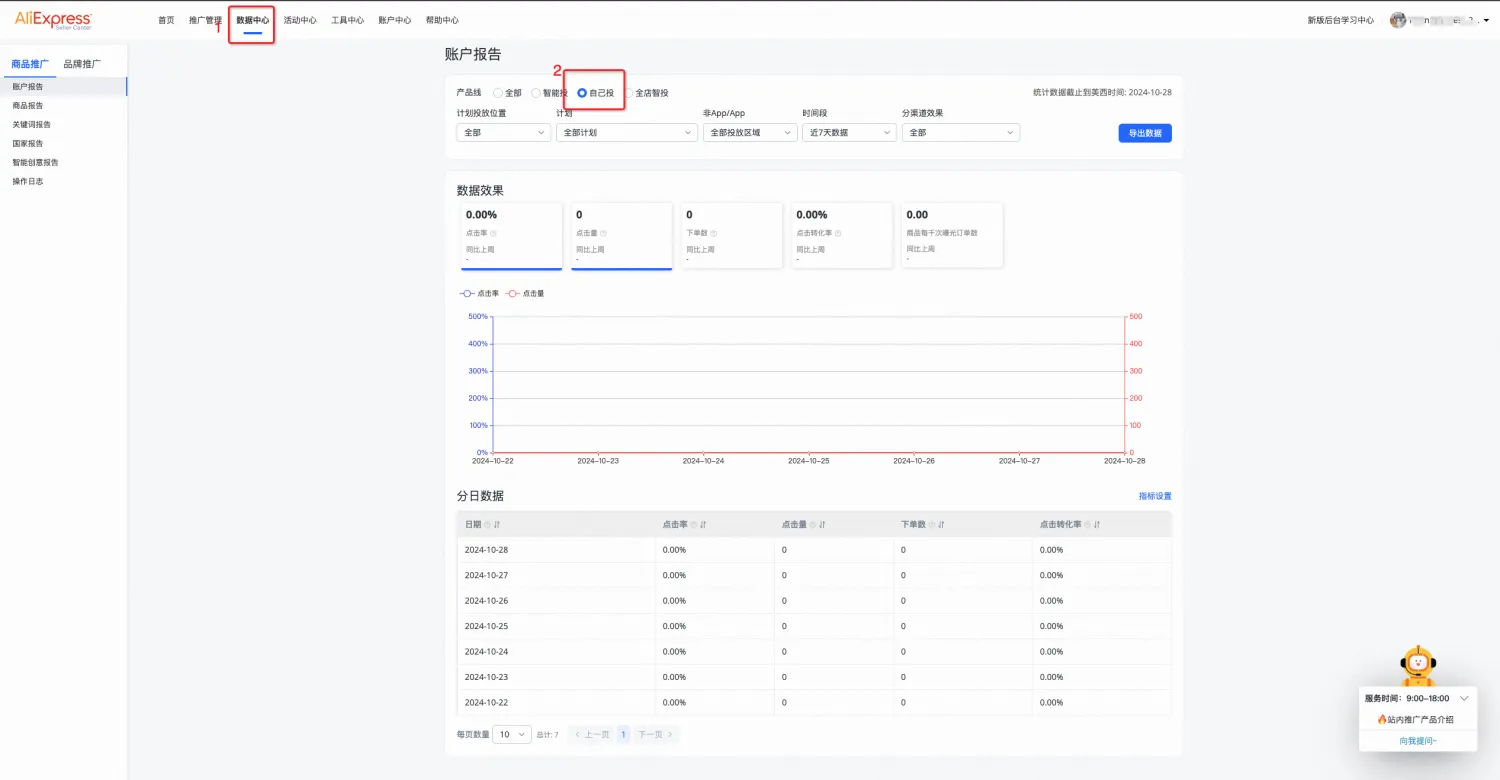Click the orange robot assistant mascot
The width and height of the screenshot is (1500, 780).
[x=1417, y=666]
